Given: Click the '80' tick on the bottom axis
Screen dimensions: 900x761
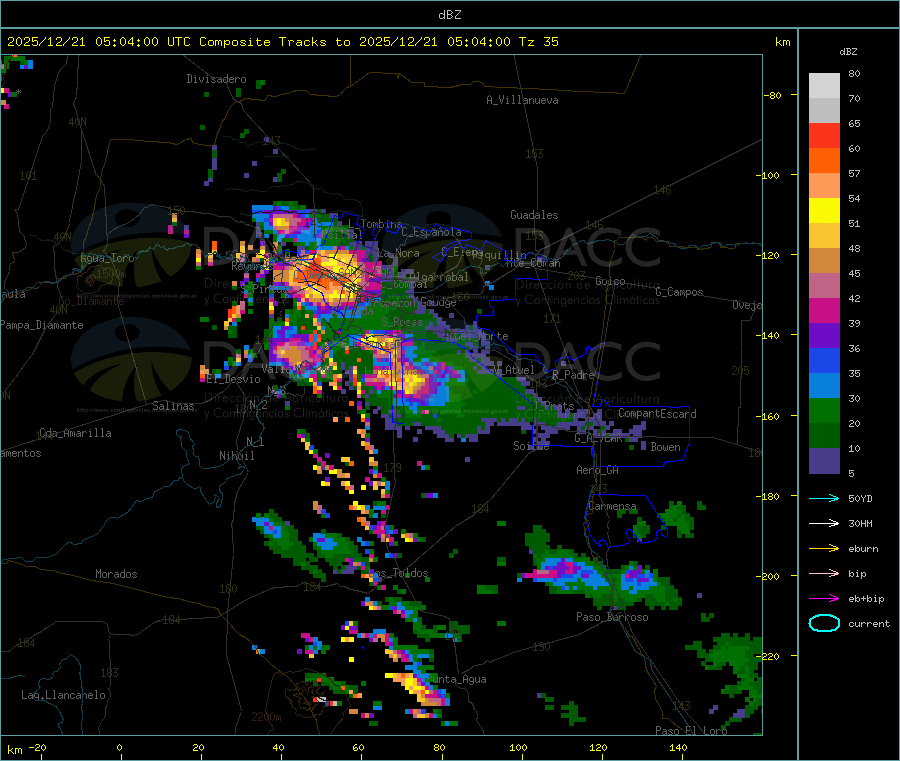Looking at the screenshot, I should [439, 747].
